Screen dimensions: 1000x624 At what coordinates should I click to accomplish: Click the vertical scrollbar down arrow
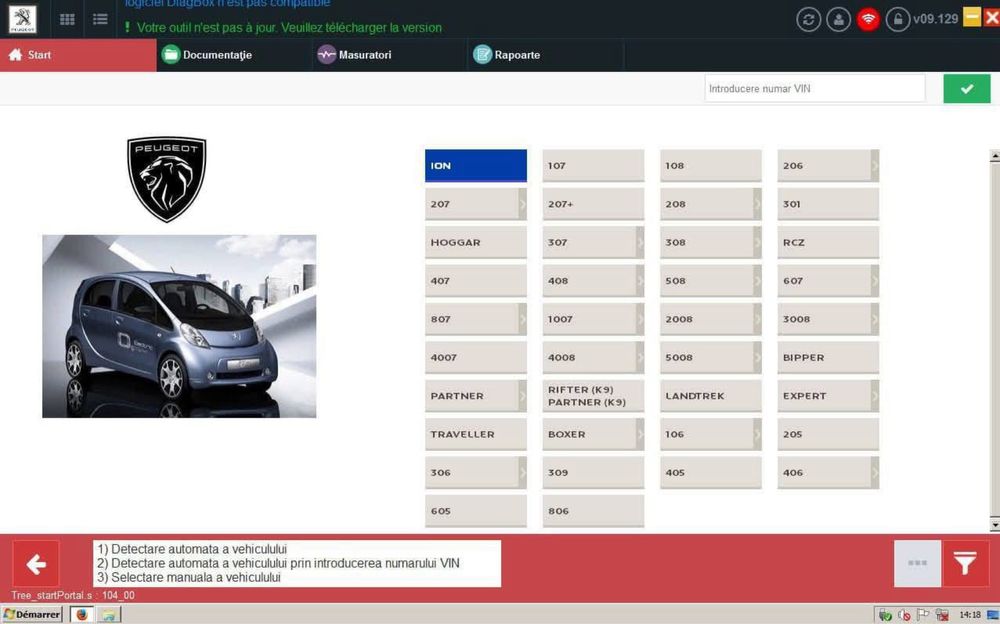point(995,525)
